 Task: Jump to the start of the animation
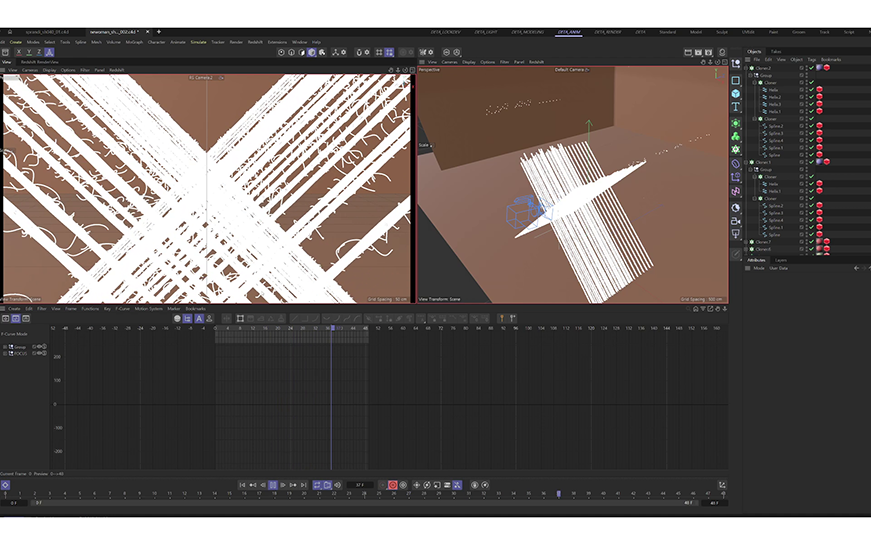pos(242,485)
